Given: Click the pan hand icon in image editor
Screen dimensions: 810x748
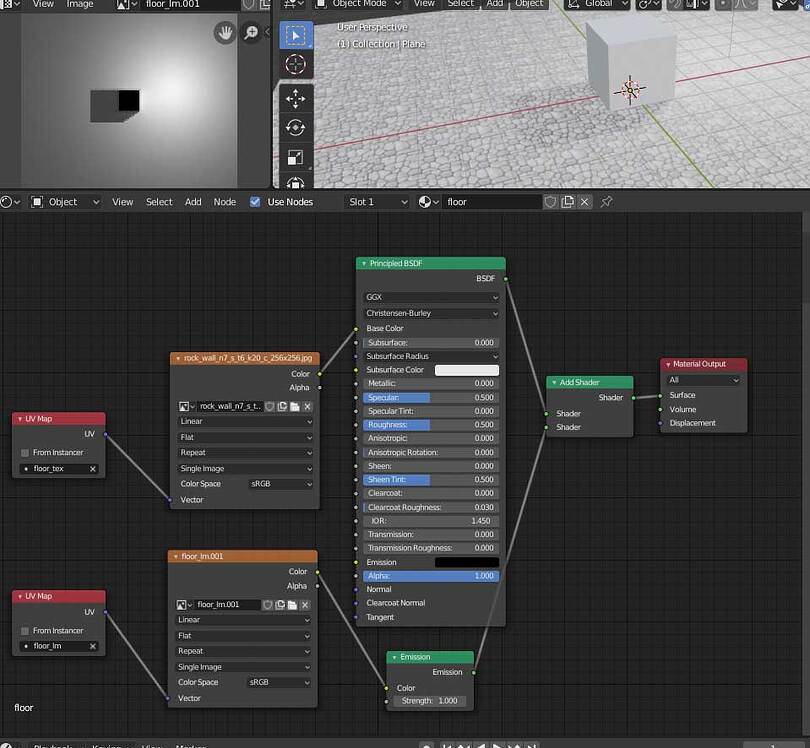Looking at the screenshot, I should (225, 33).
